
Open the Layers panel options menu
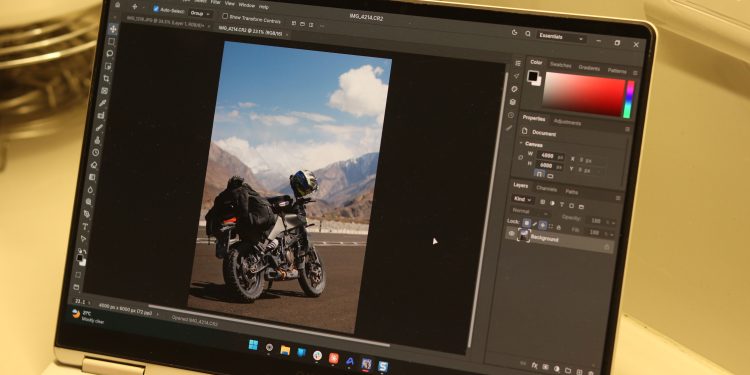point(618,198)
